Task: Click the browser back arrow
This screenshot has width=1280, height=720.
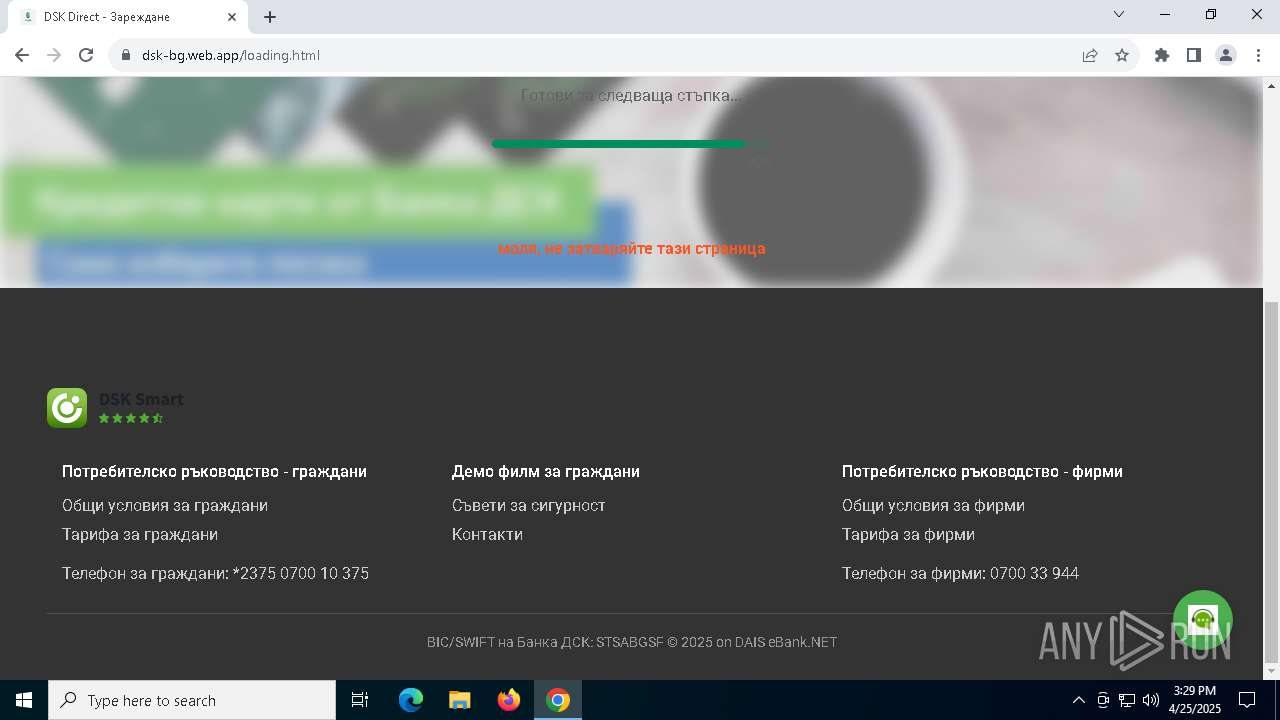Action: point(22,55)
